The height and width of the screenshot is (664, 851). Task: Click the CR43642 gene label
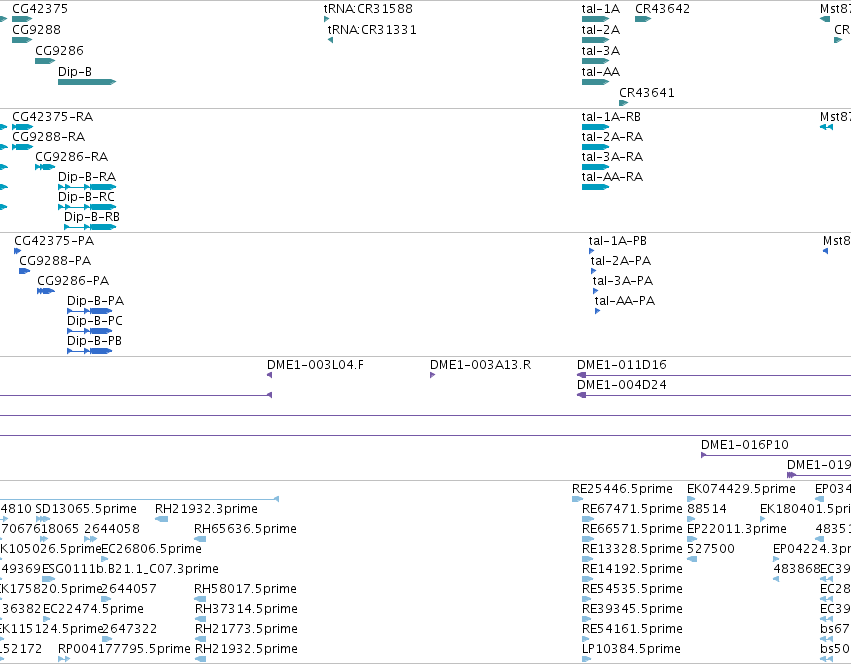pyautogui.click(x=662, y=9)
